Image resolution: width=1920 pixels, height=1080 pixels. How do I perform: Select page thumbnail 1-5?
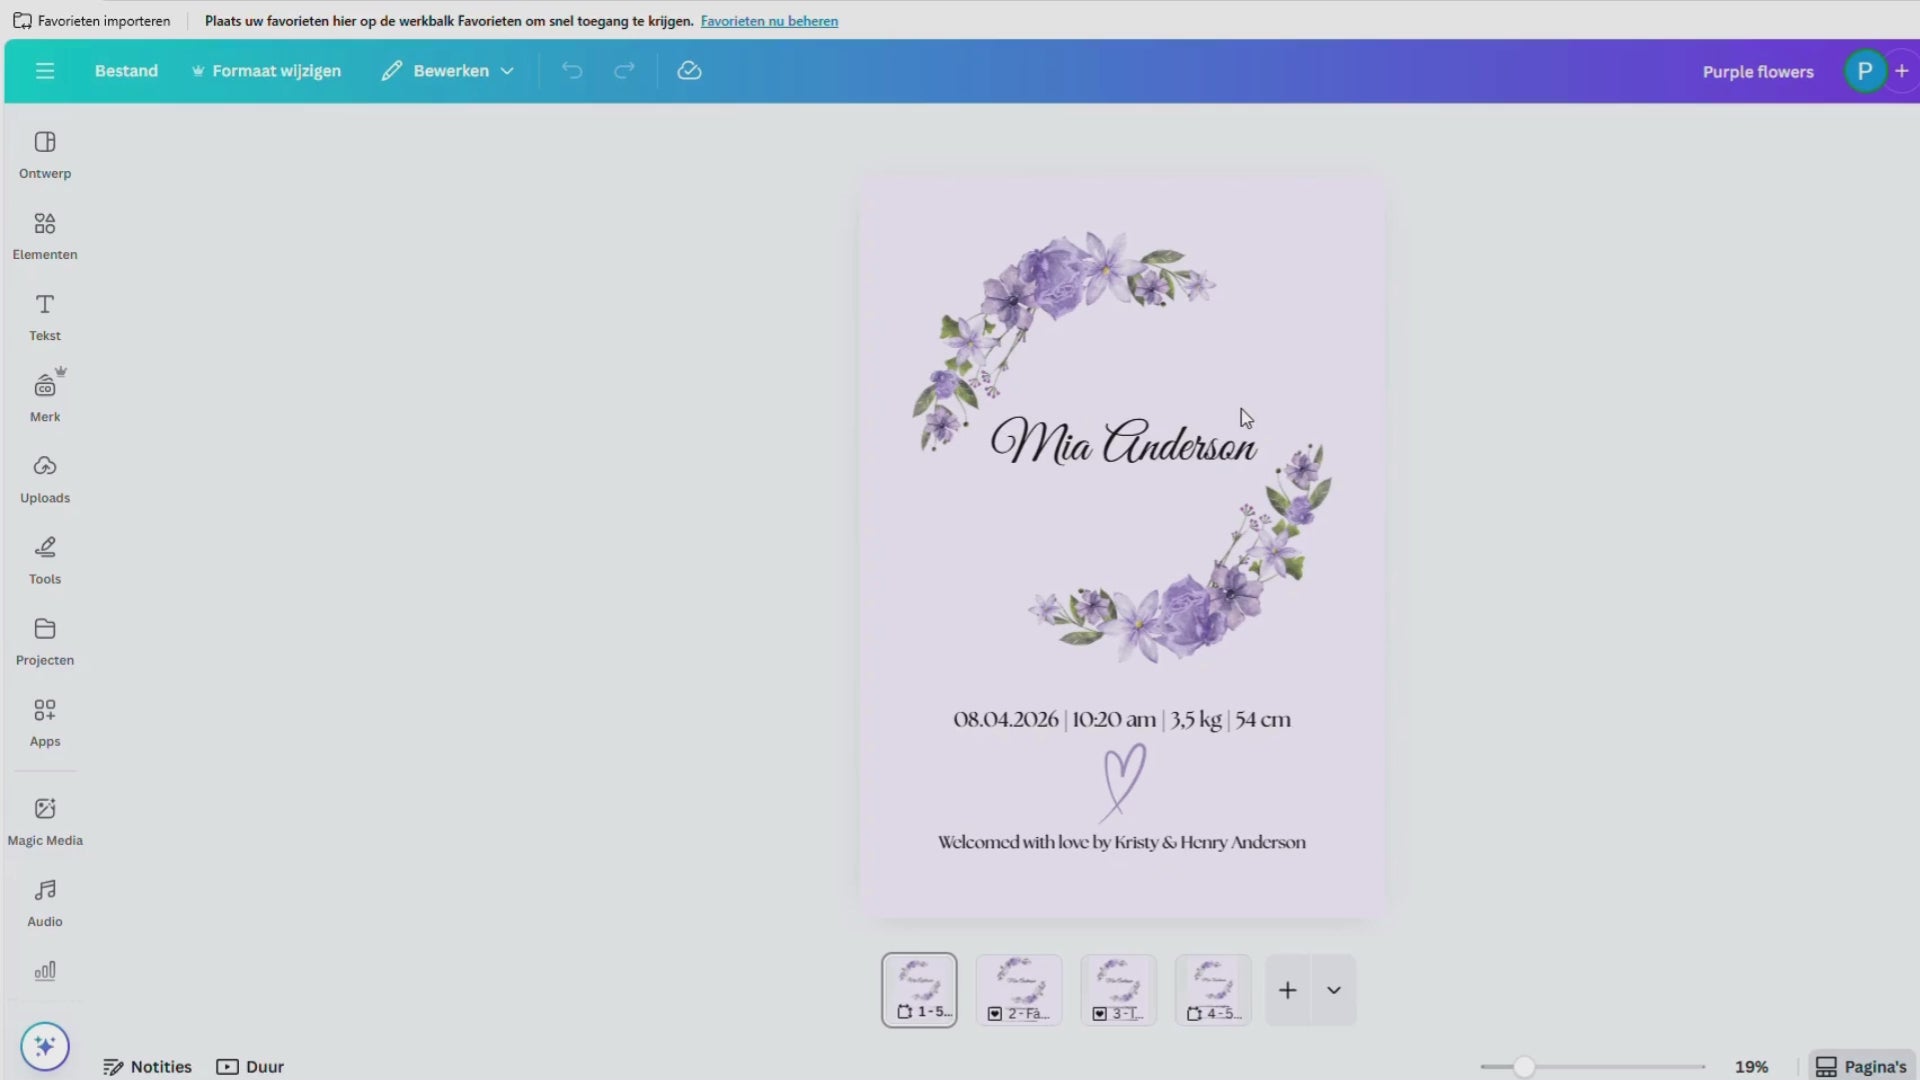click(x=919, y=990)
